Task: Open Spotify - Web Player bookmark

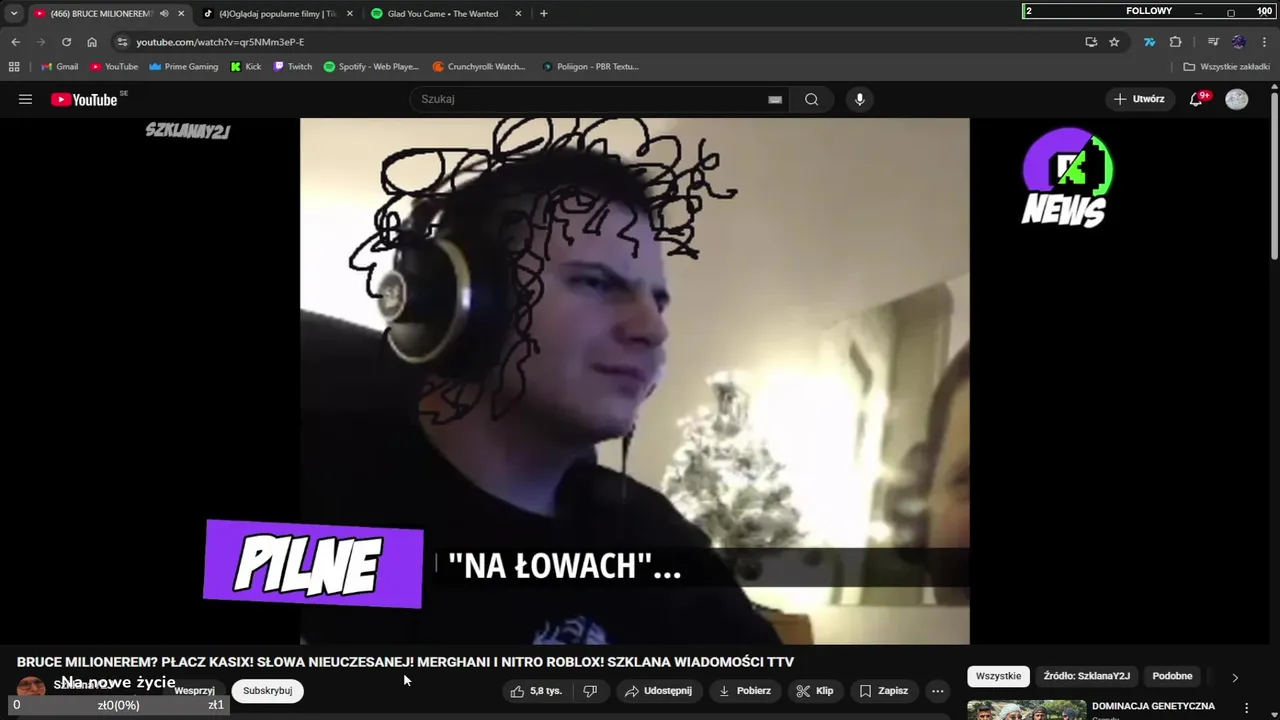Action: coord(371,67)
